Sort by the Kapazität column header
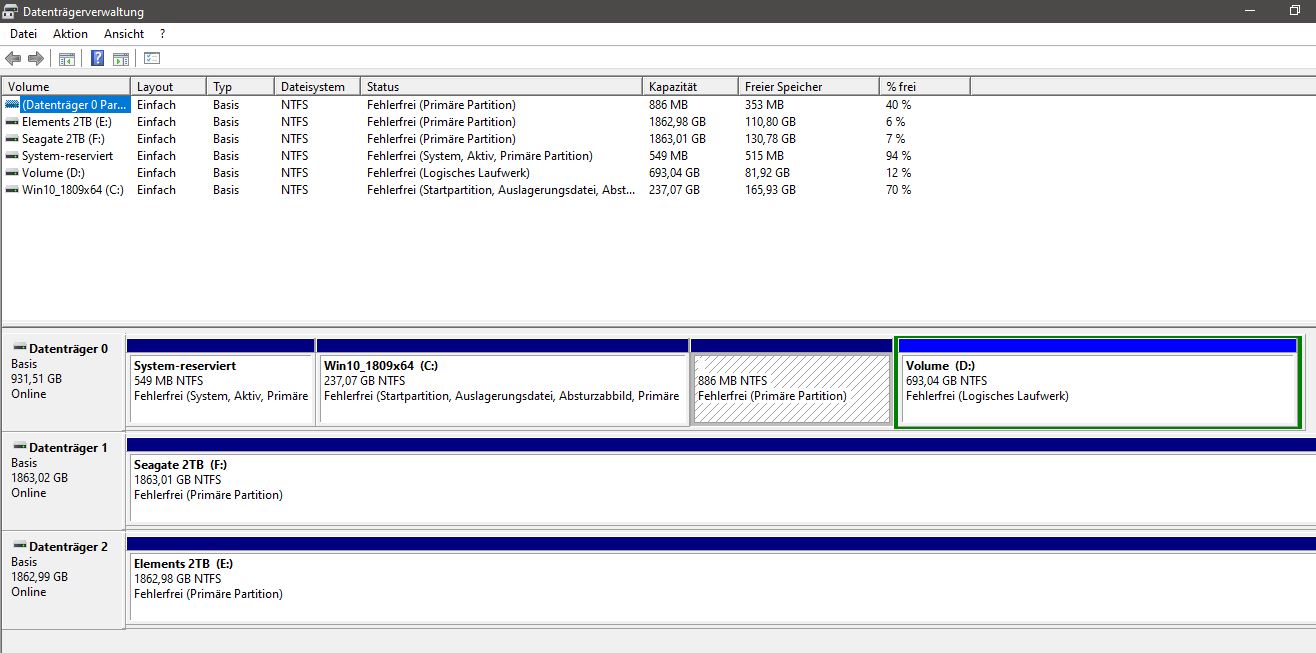The height and width of the screenshot is (653, 1316). click(x=690, y=87)
